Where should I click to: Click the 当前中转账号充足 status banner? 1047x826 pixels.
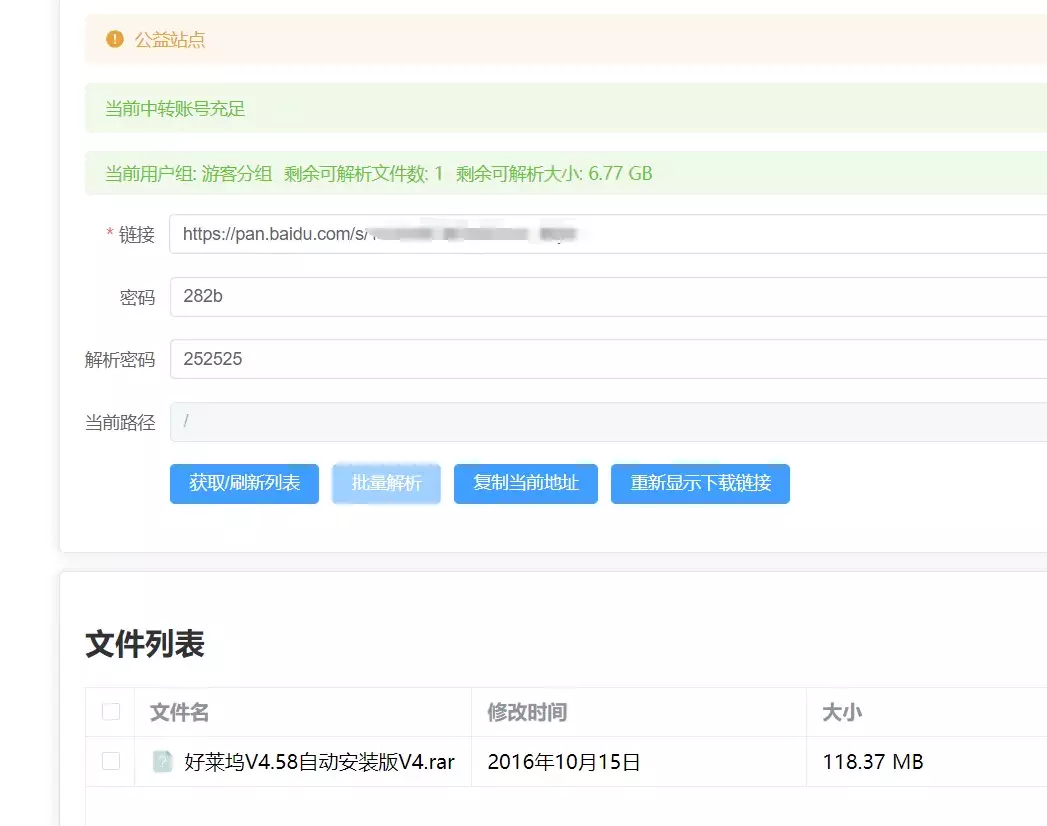pyautogui.click(x=175, y=109)
